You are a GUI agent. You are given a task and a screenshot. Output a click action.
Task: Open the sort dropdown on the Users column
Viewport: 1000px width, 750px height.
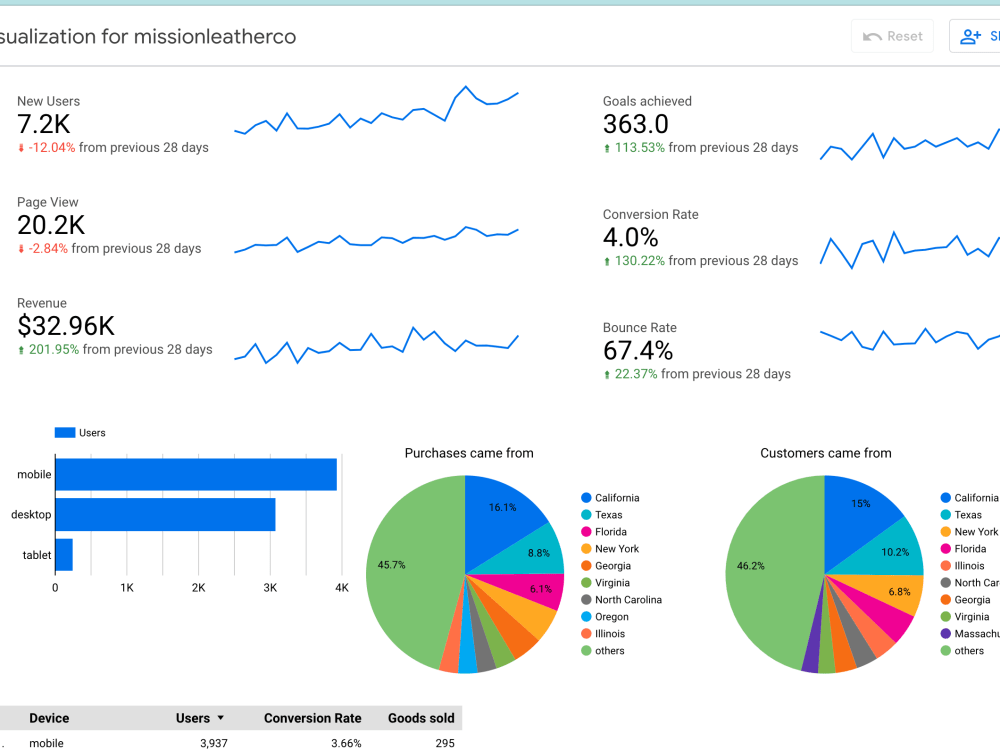point(218,718)
